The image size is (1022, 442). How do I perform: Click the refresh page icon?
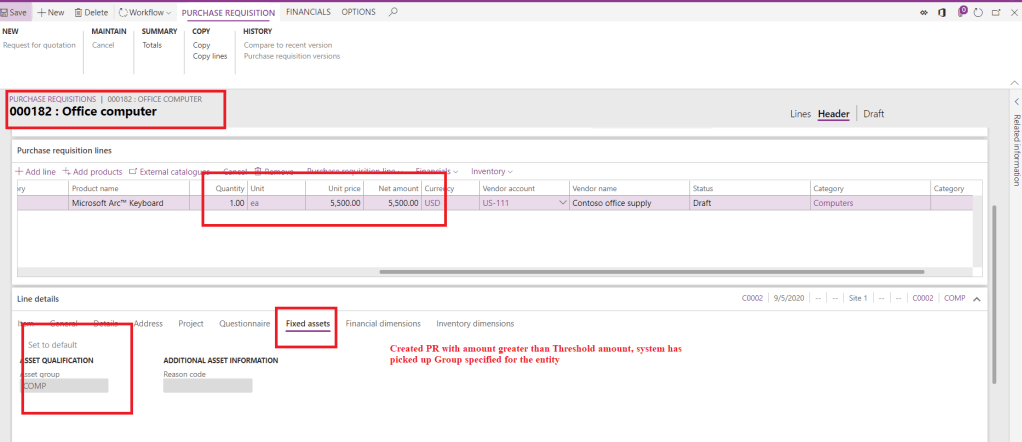(979, 12)
